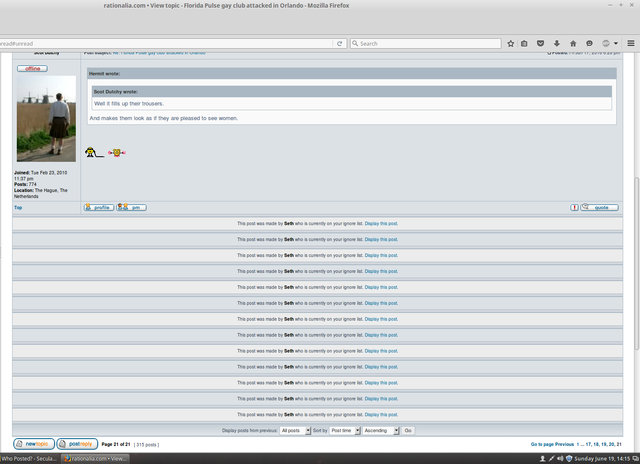Image resolution: width=640 pixels, height=464 pixels.
Task: Choose sort order from 'Ascending' dropdown
Action: coord(381,430)
